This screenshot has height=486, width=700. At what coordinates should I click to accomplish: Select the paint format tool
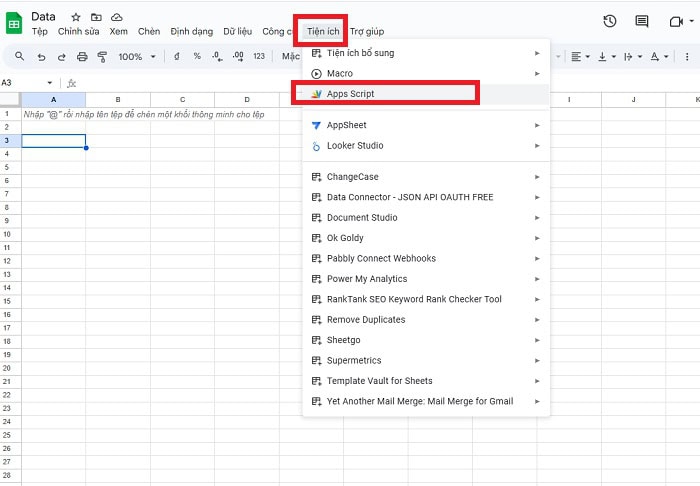(102, 57)
